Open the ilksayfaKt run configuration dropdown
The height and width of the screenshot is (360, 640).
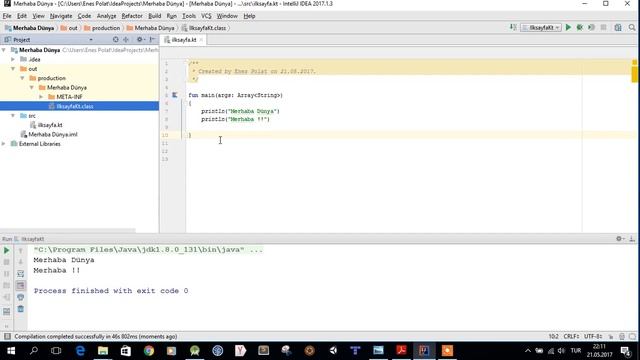point(540,27)
